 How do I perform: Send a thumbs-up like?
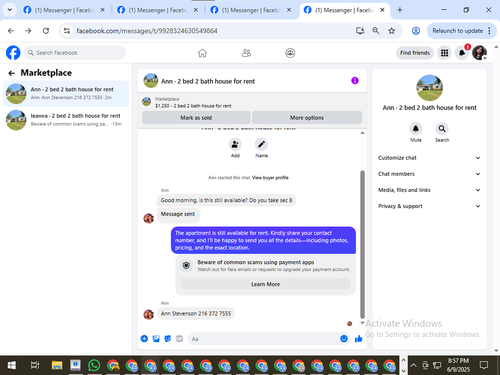coord(359,339)
